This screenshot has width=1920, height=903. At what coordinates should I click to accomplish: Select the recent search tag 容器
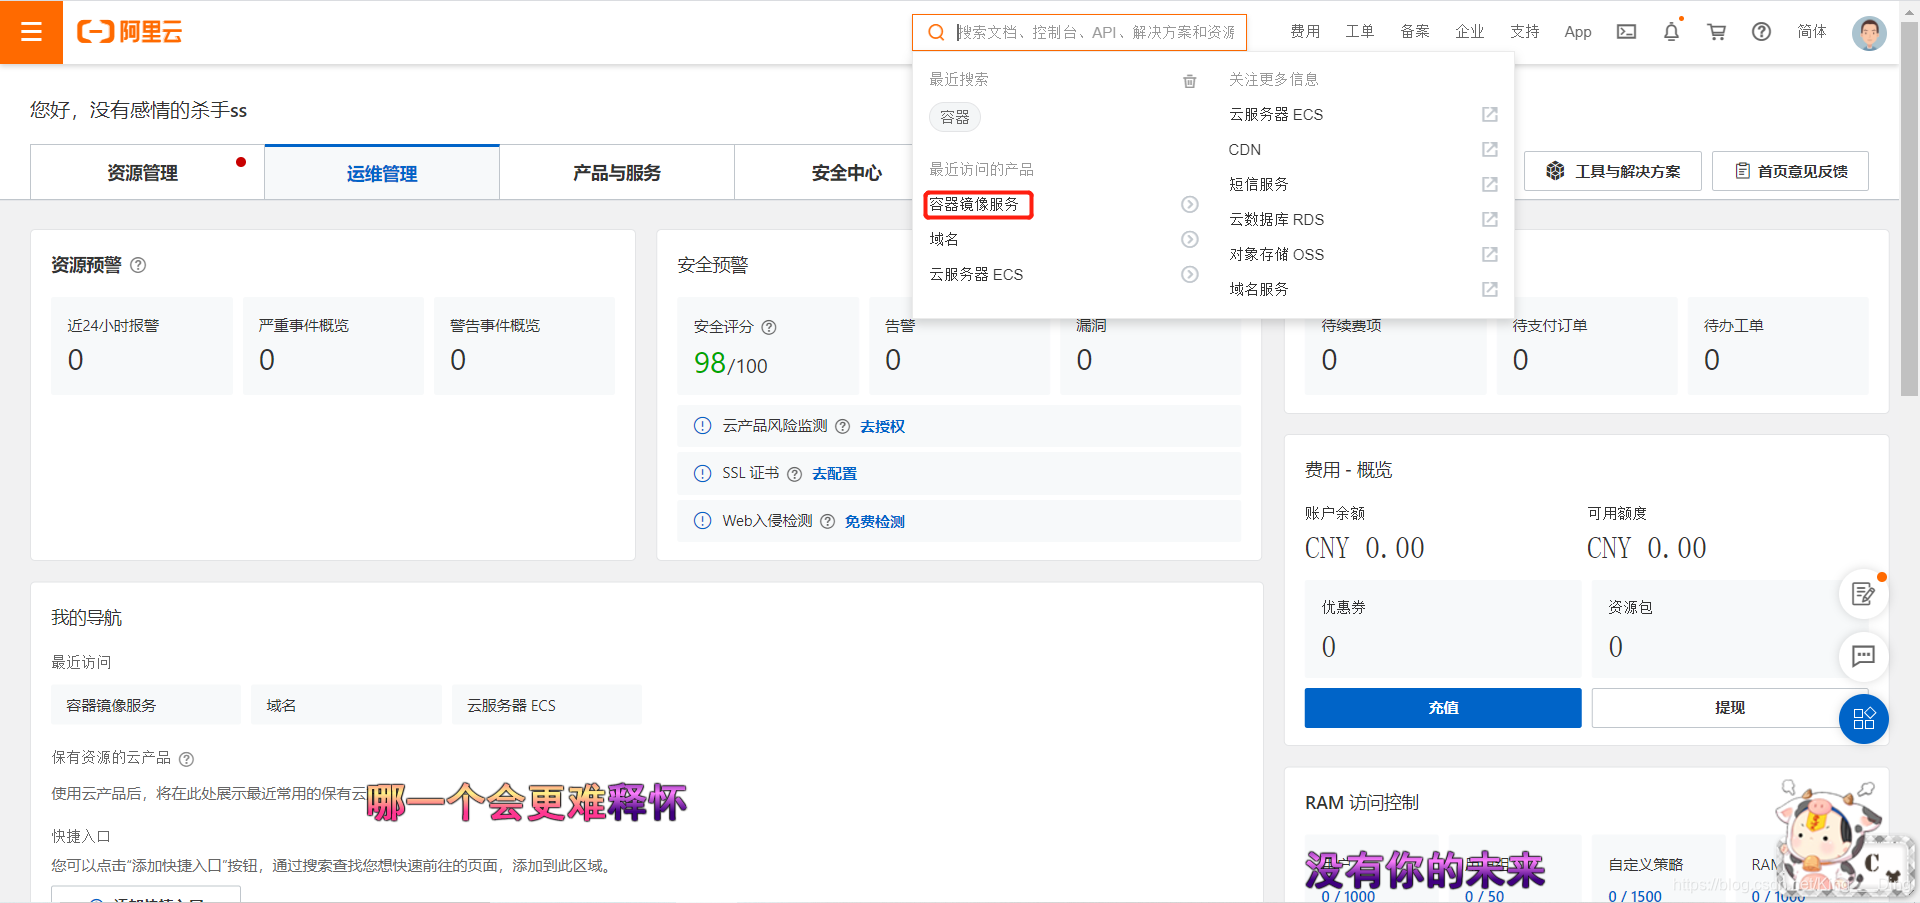coord(955,117)
